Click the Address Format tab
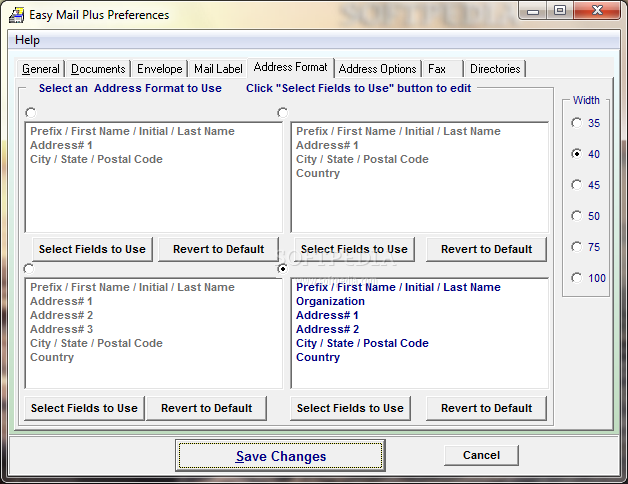Image resolution: width=628 pixels, height=484 pixels. 290,67
